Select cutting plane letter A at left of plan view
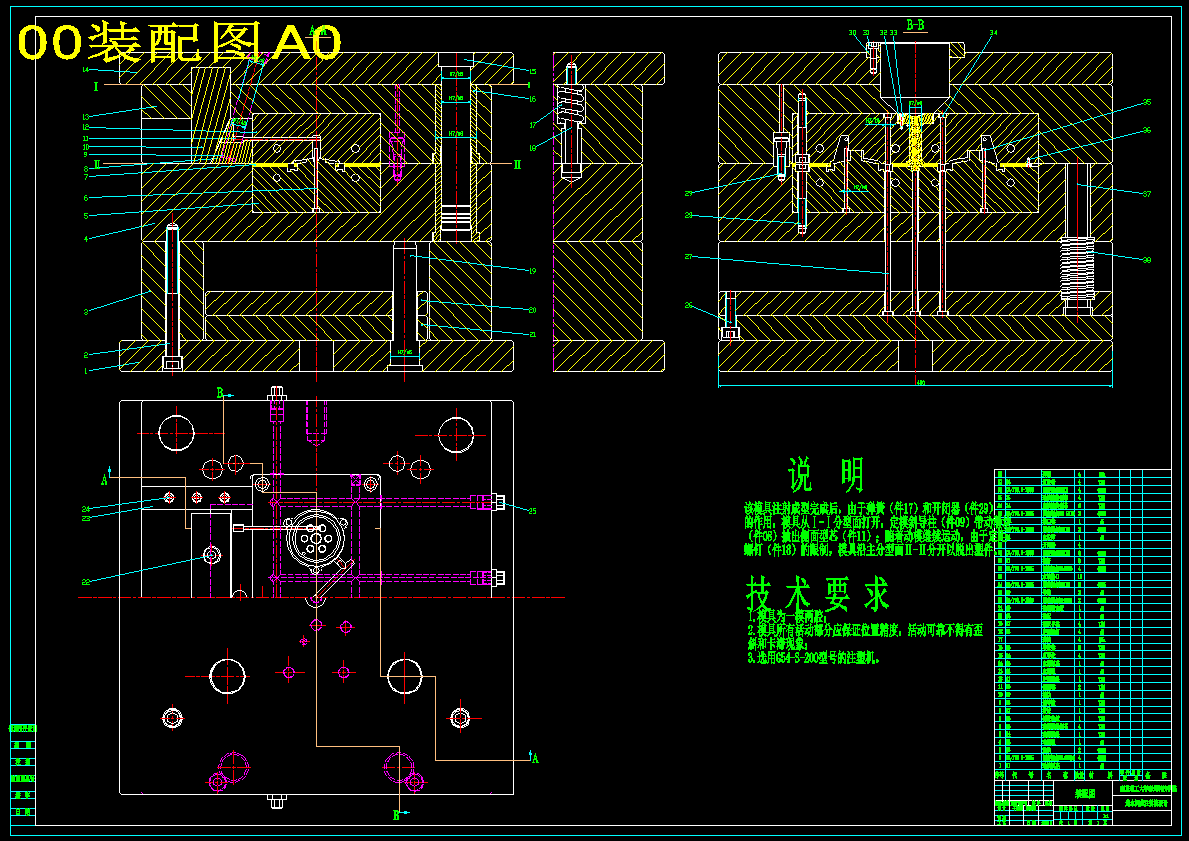The height and width of the screenshot is (841, 1189). pos(105,479)
